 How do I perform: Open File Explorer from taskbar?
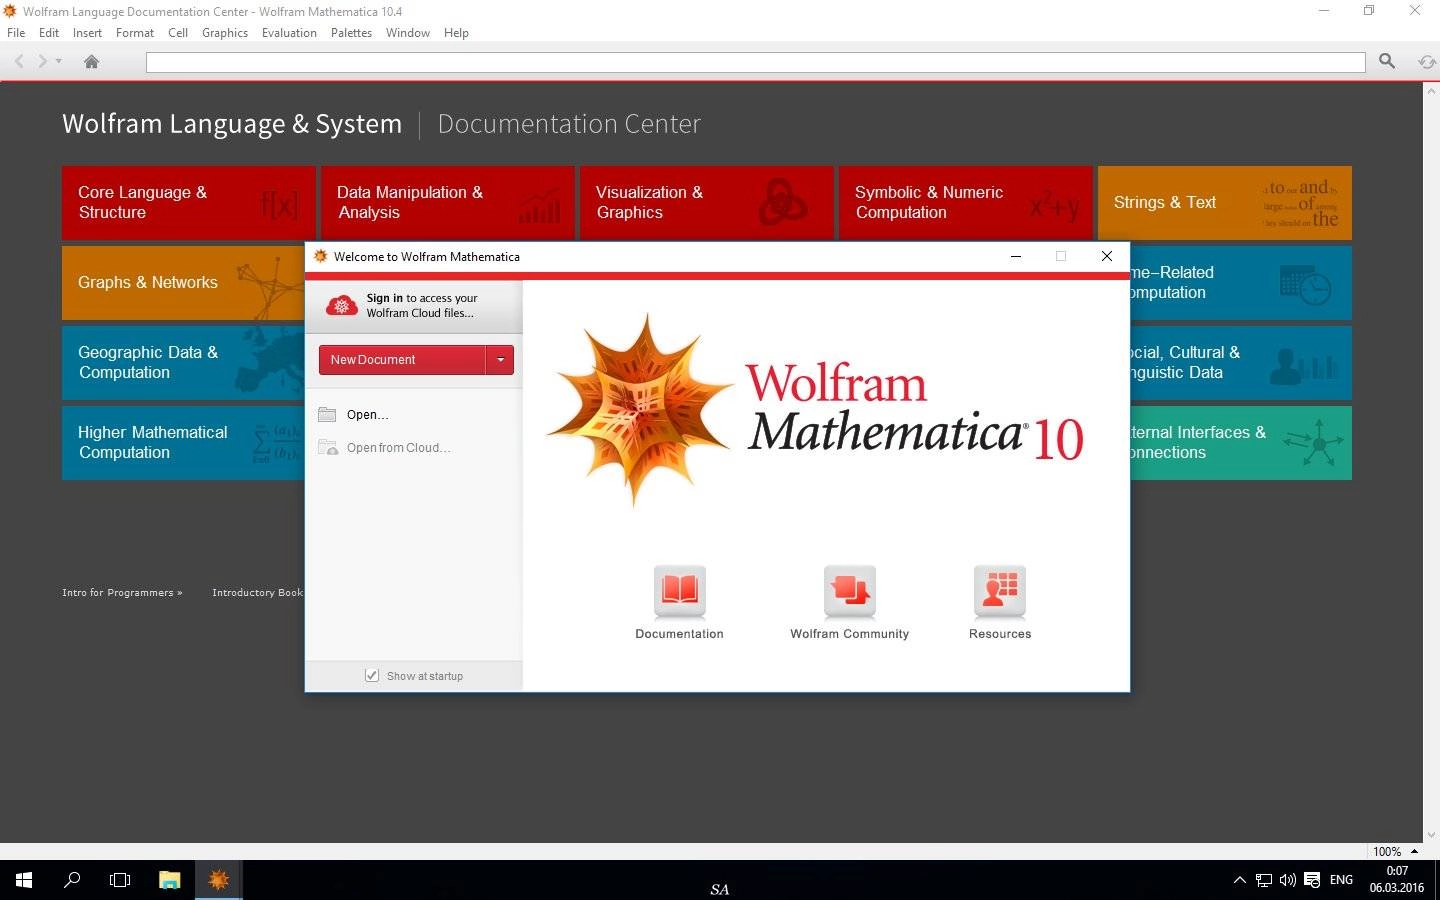tap(169, 880)
